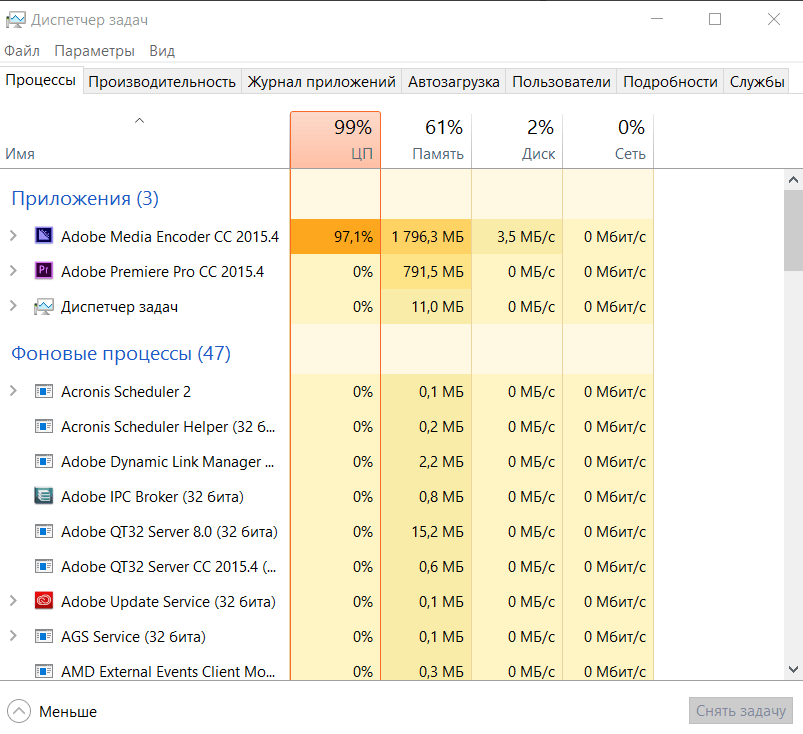Viewport: 803px width, 734px height.
Task: Click the 11,0 МБ memory cell
Action: coord(426,307)
